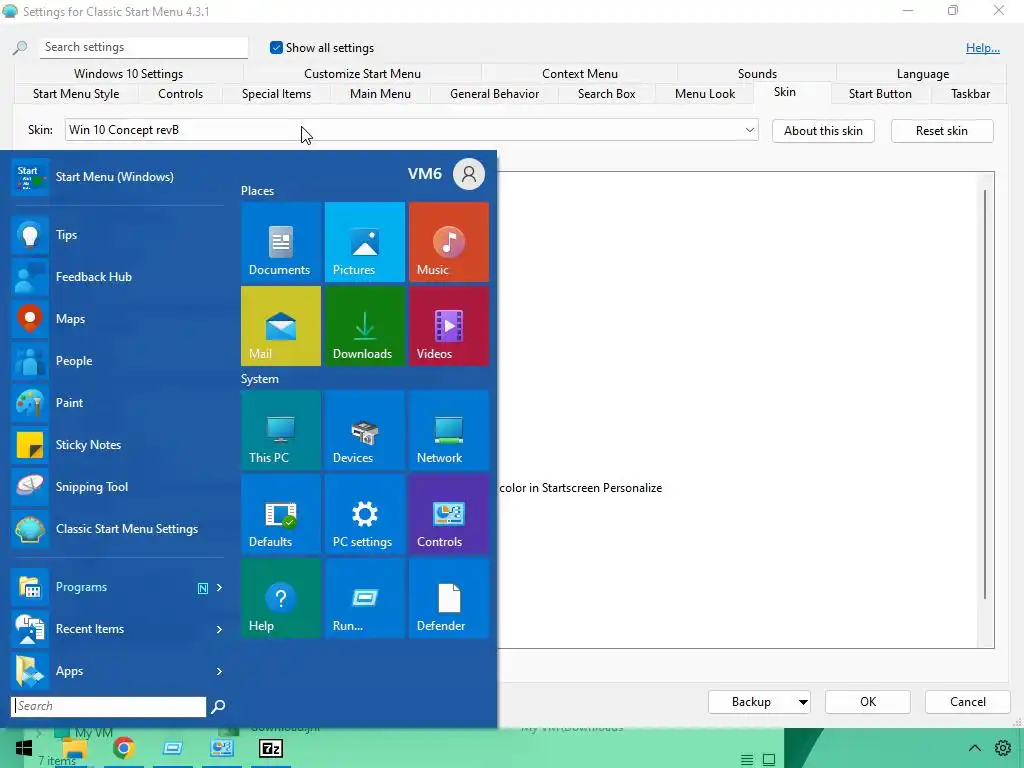This screenshot has height=768, width=1024.
Task: Click the start menu Search box
Action: pyautogui.click(x=108, y=706)
